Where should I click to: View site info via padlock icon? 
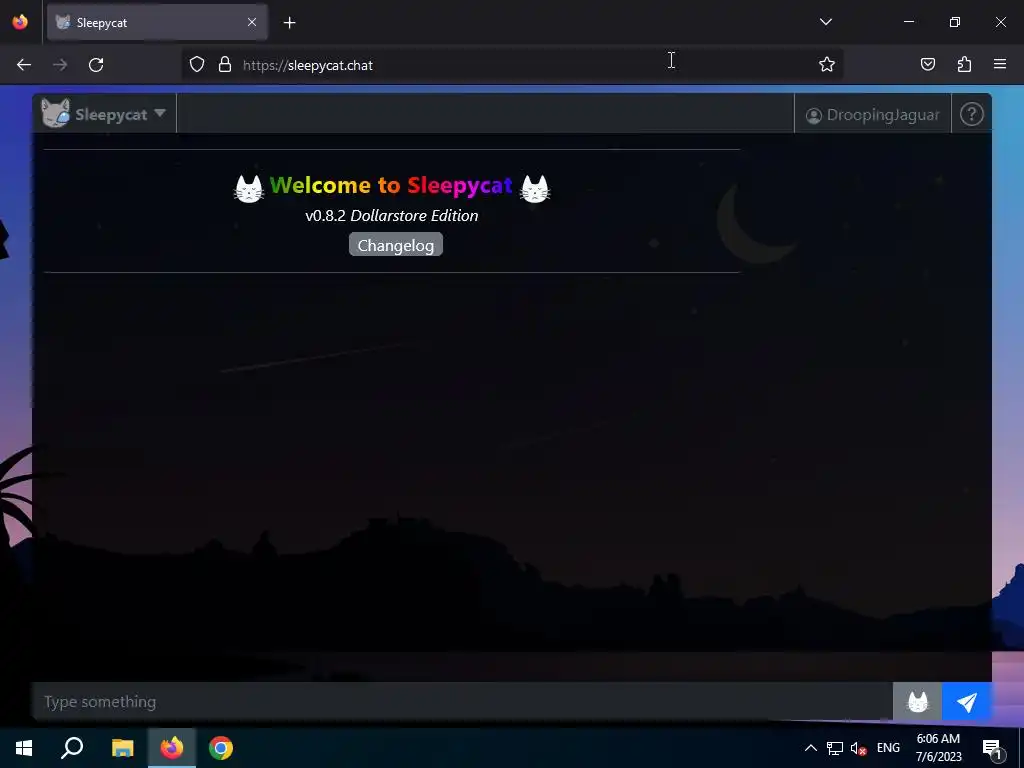(x=225, y=65)
